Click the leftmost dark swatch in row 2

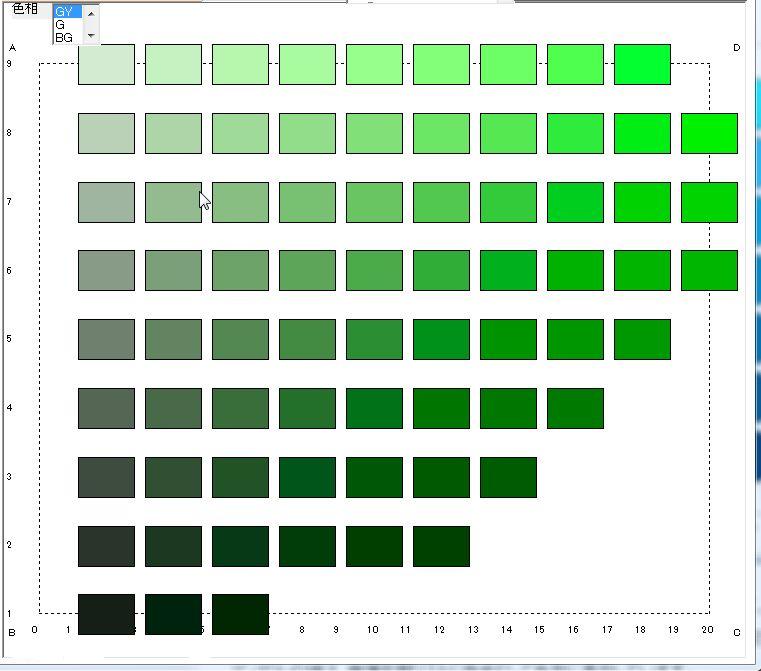point(106,546)
